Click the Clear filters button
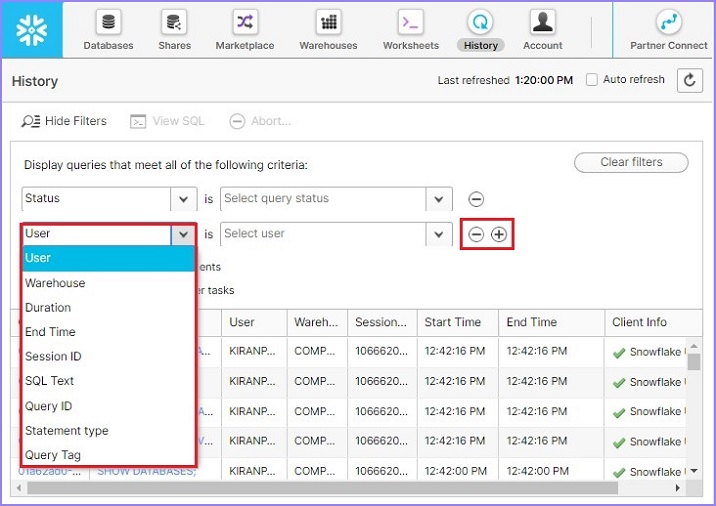Viewport: 716px width, 506px height. 631,162
